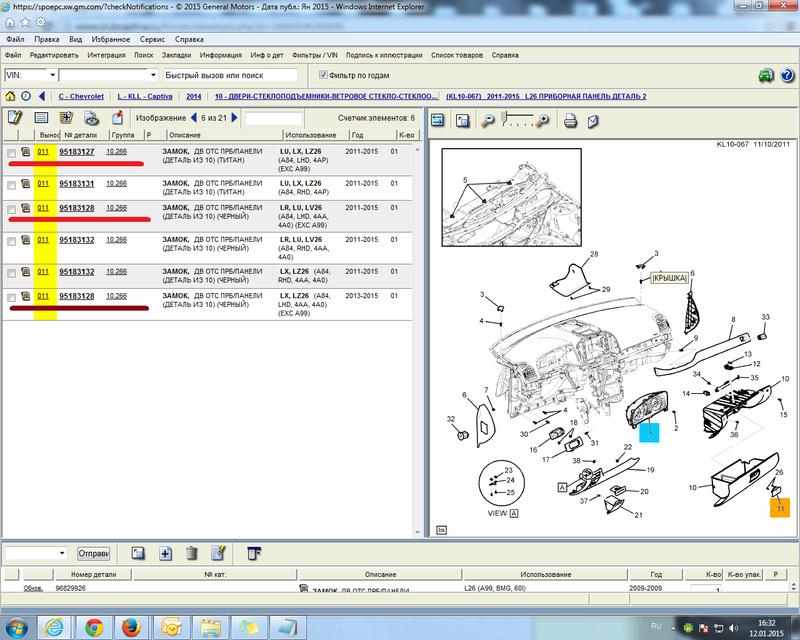The width and height of the screenshot is (800, 640).
Task: Click the swap panels layout icon
Action: click(438, 120)
